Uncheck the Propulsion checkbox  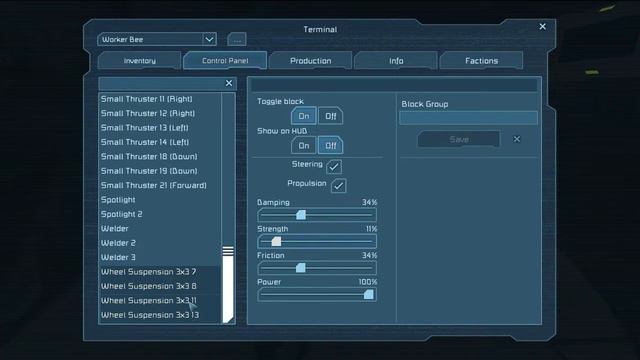[x=338, y=186]
